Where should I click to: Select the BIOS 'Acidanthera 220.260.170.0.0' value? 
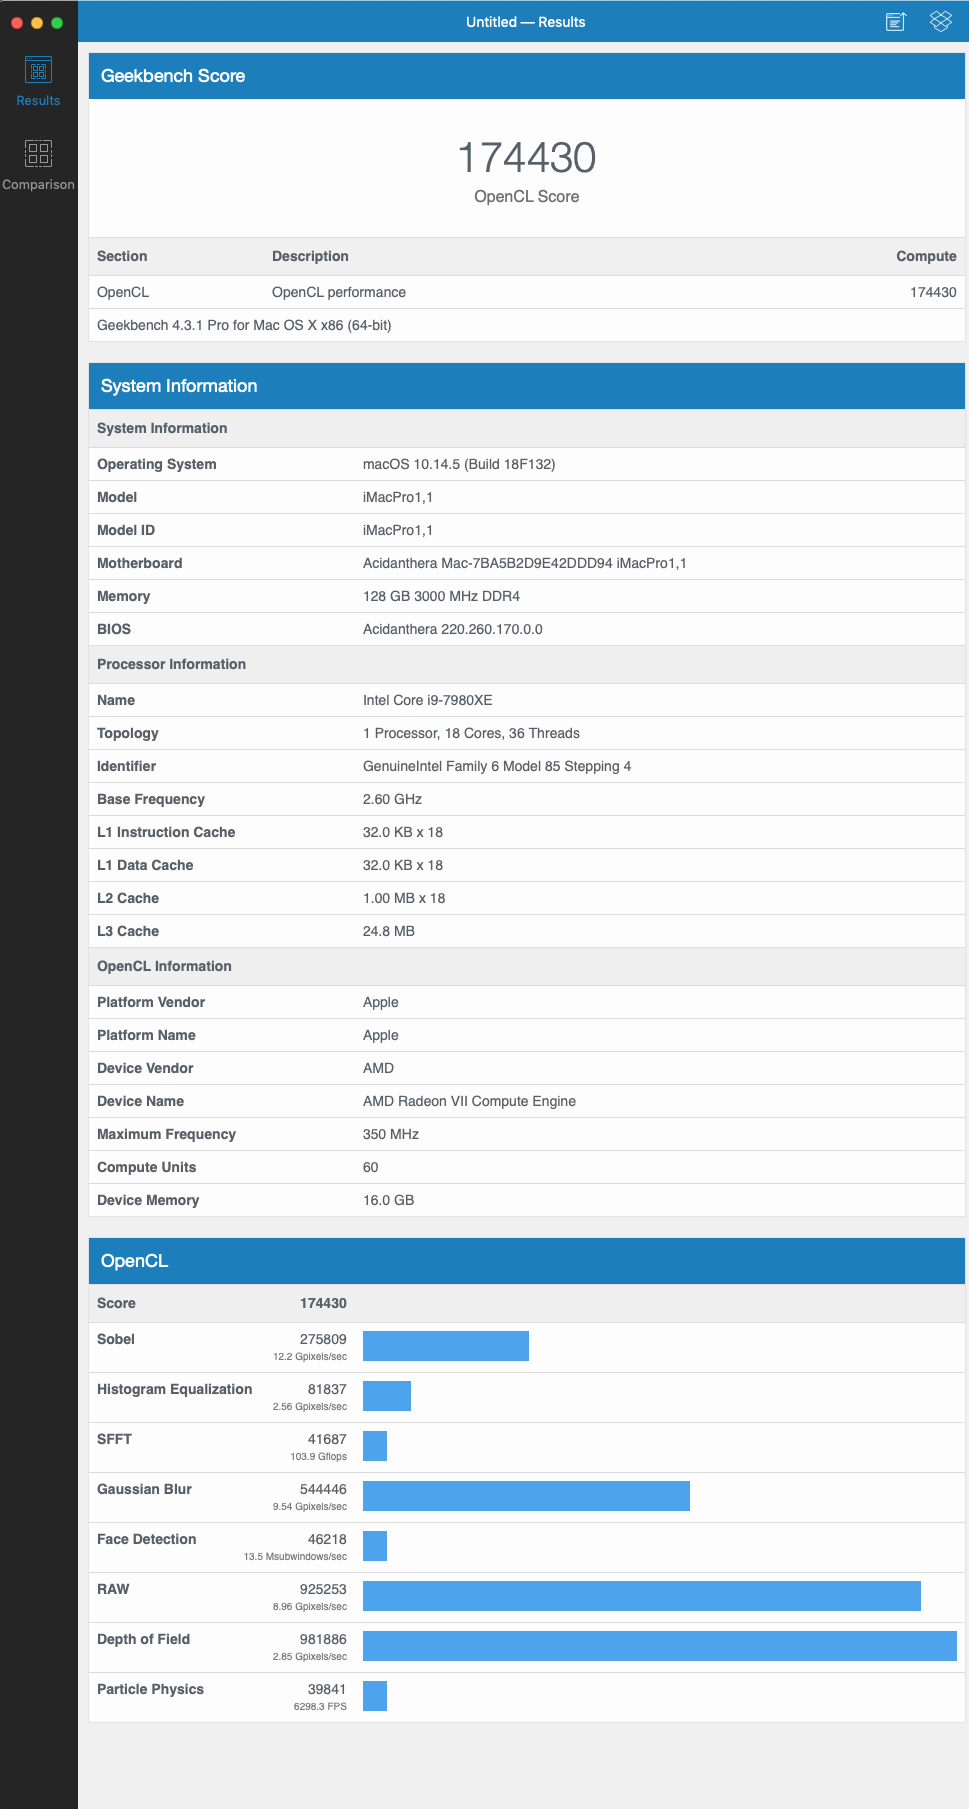coord(453,629)
